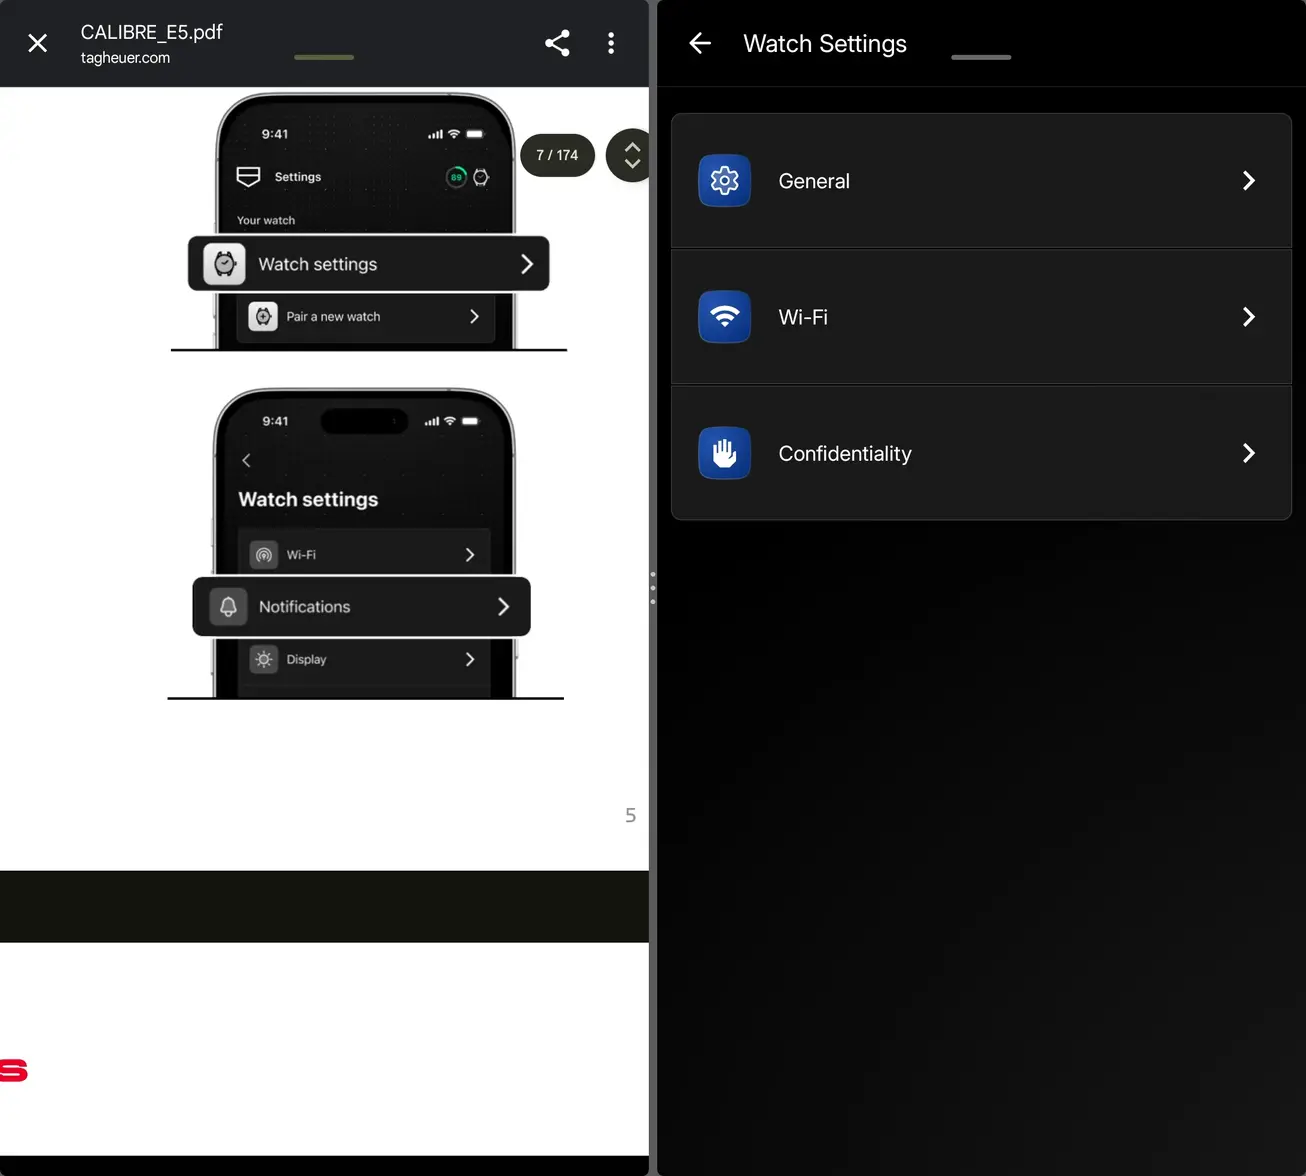The image size is (1306, 1176).
Task: Tap the PDF app's top drag handle
Action: pyautogui.click(x=324, y=57)
